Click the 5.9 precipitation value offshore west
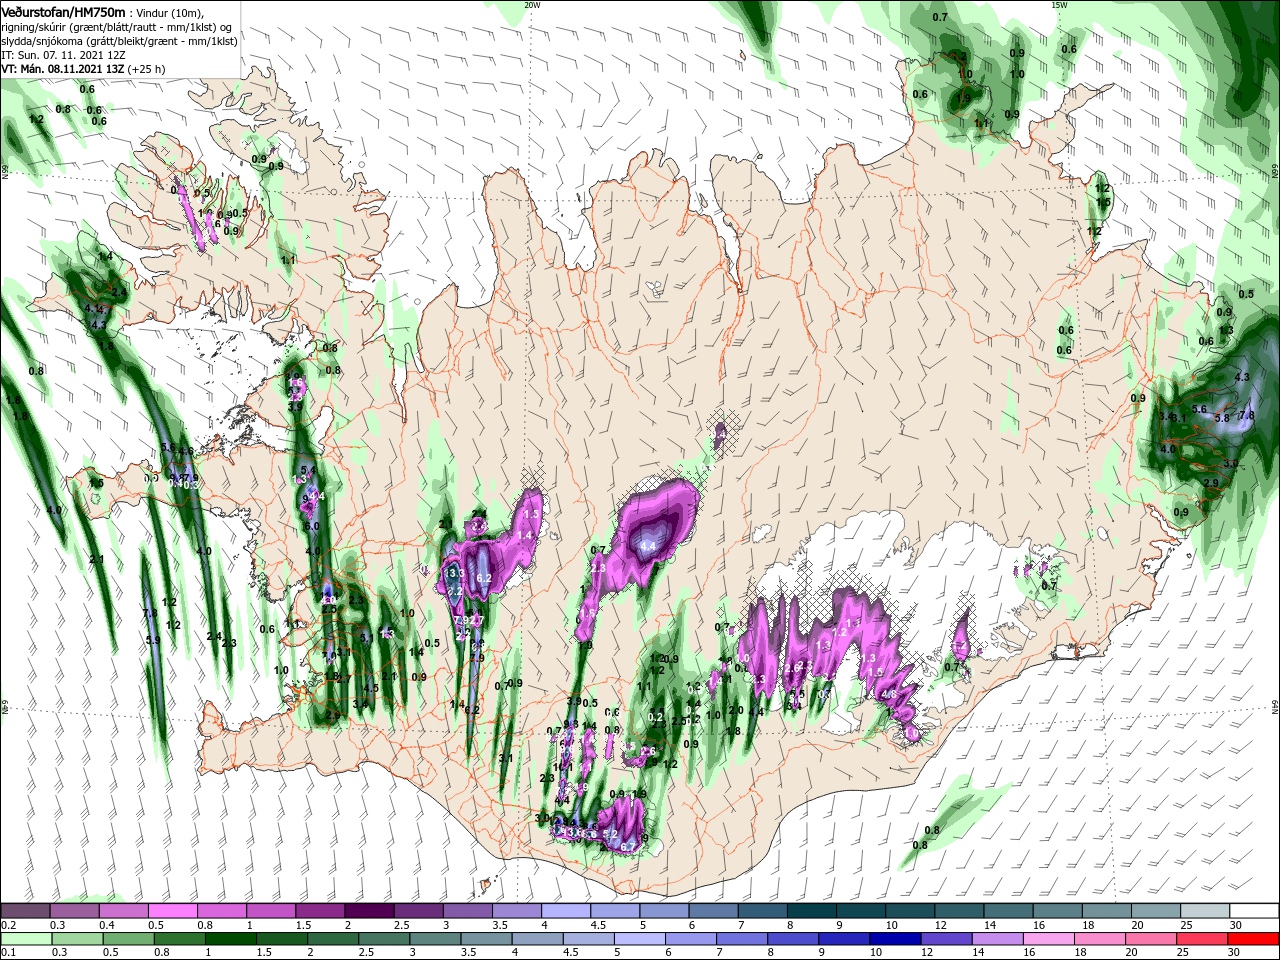This screenshot has width=1280, height=960. 153,640
